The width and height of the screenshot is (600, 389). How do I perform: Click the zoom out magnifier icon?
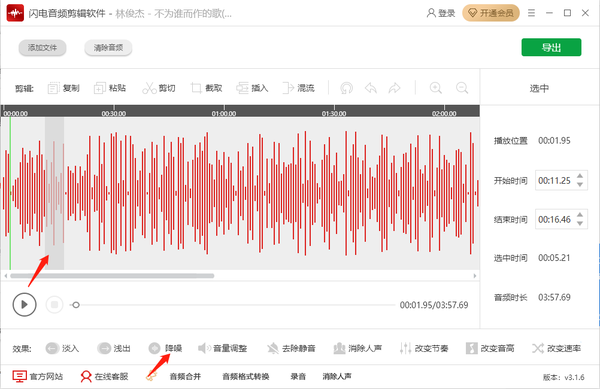click(462, 88)
